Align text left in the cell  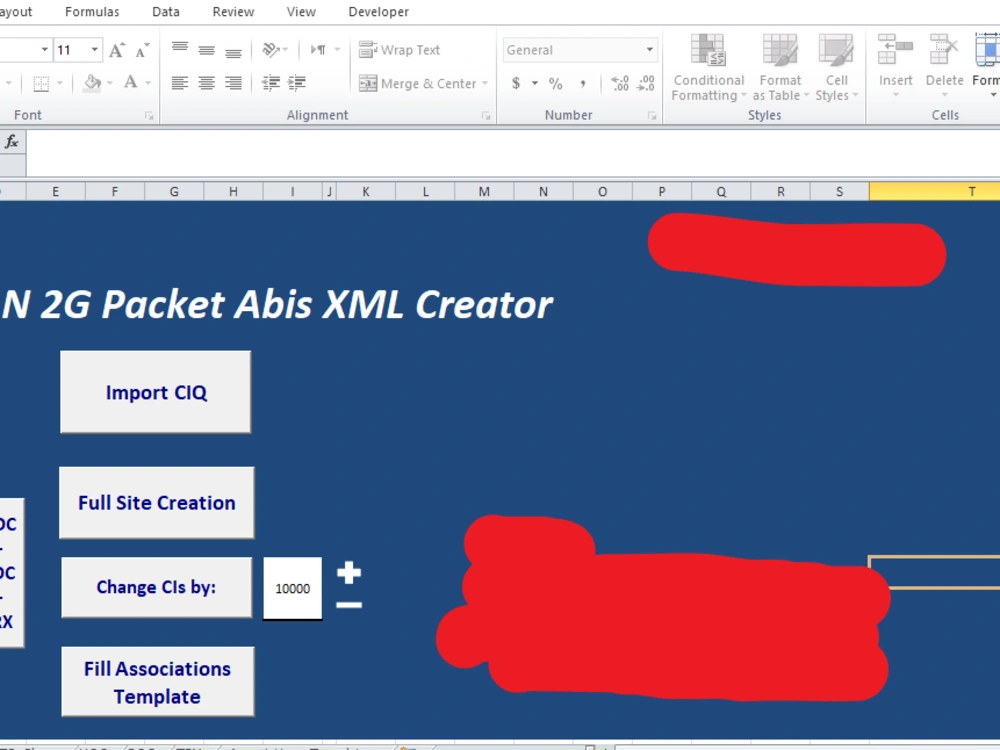pyautogui.click(x=180, y=83)
